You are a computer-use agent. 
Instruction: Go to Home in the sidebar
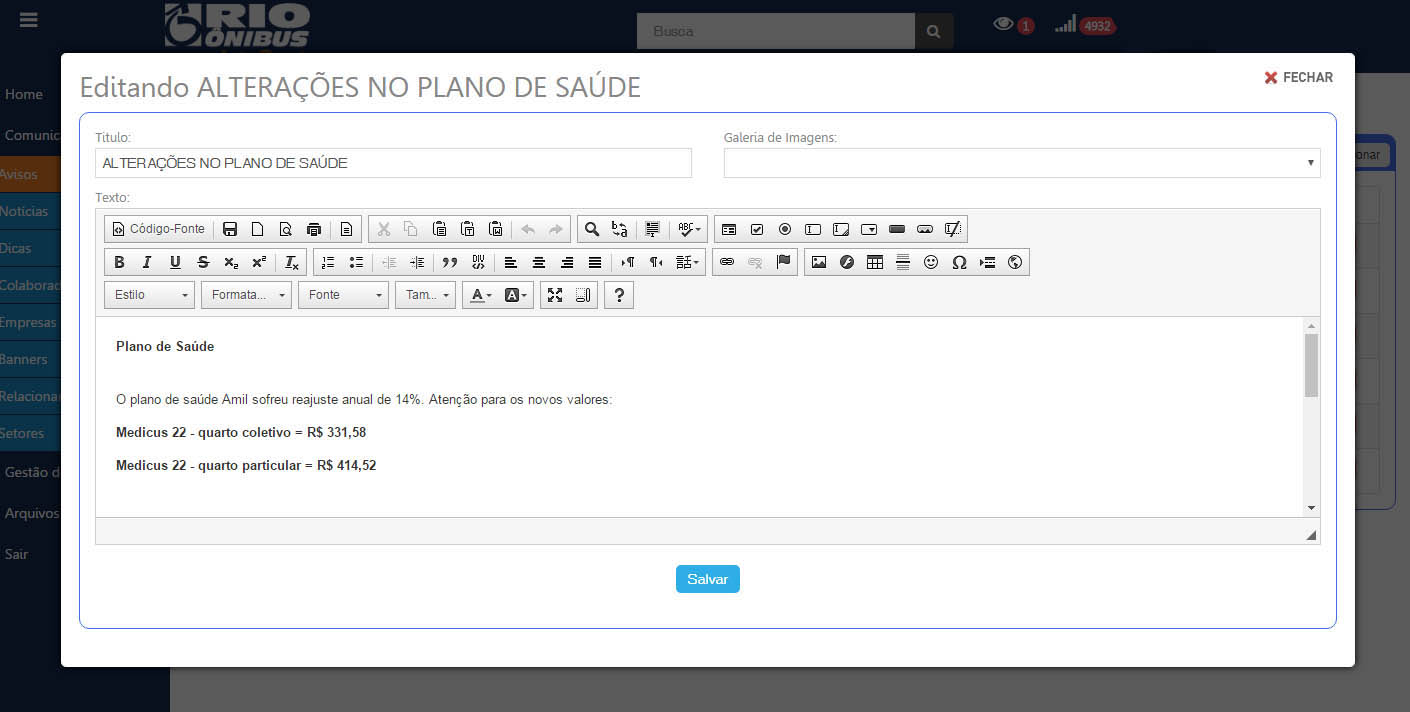[x=24, y=94]
